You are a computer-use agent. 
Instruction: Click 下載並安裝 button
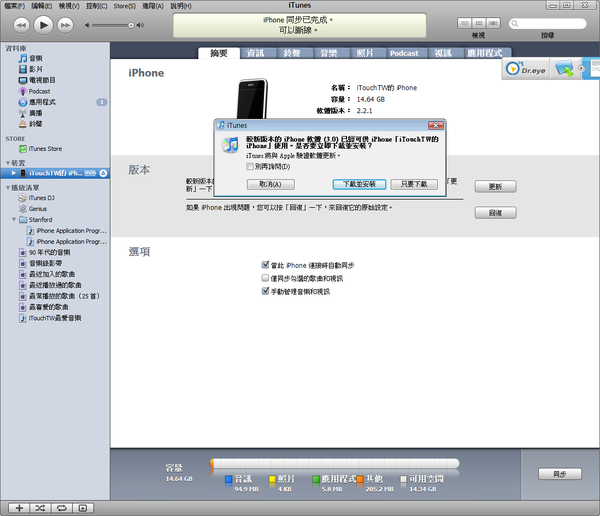(x=359, y=185)
